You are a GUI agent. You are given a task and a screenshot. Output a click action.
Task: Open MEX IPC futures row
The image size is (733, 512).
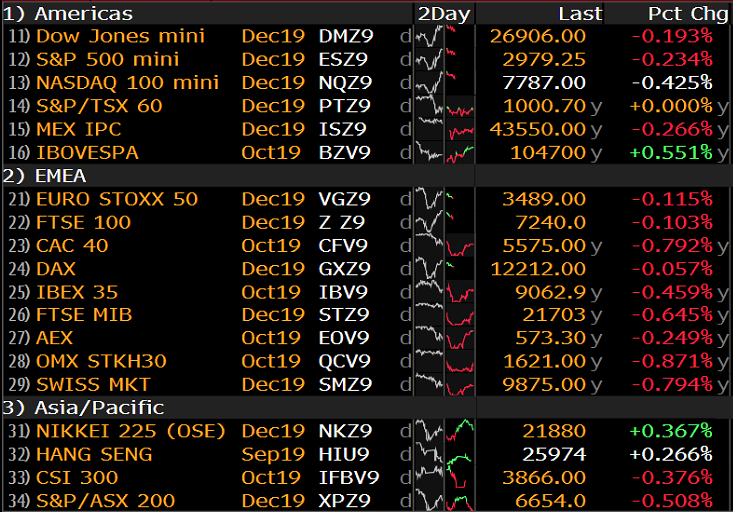tap(366, 130)
